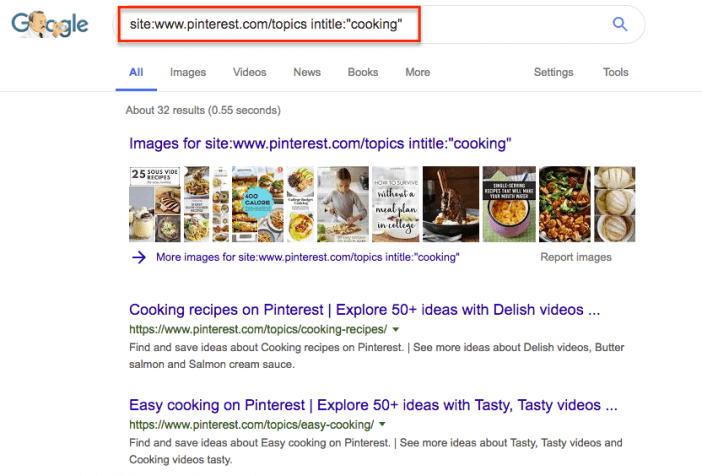Open the Google doodle logo

tap(50, 25)
